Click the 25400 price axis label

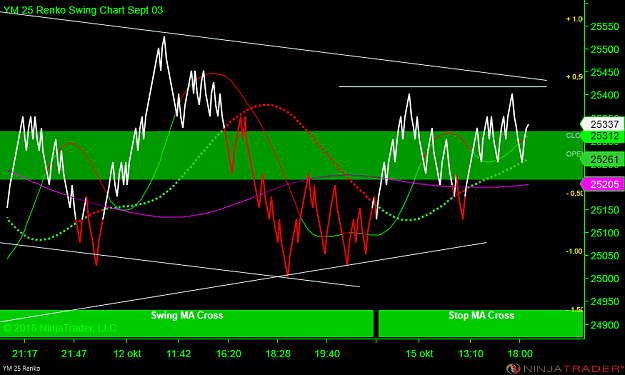tap(605, 96)
